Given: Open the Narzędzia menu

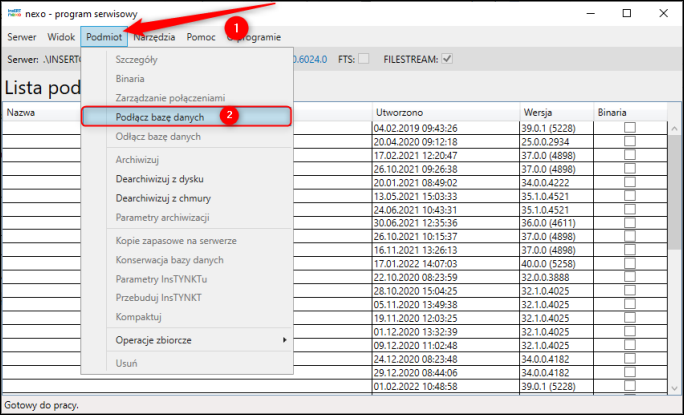Looking at the screenshot, I should coord(154,37).
